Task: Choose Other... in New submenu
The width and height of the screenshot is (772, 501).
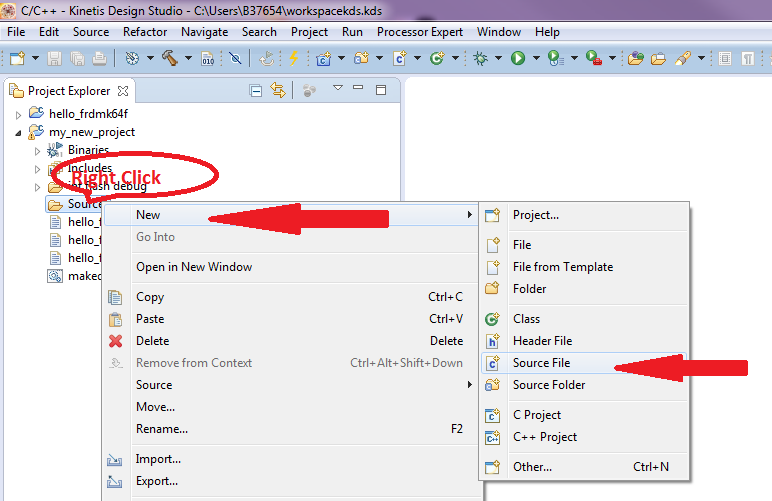Action: click(584, 467)
